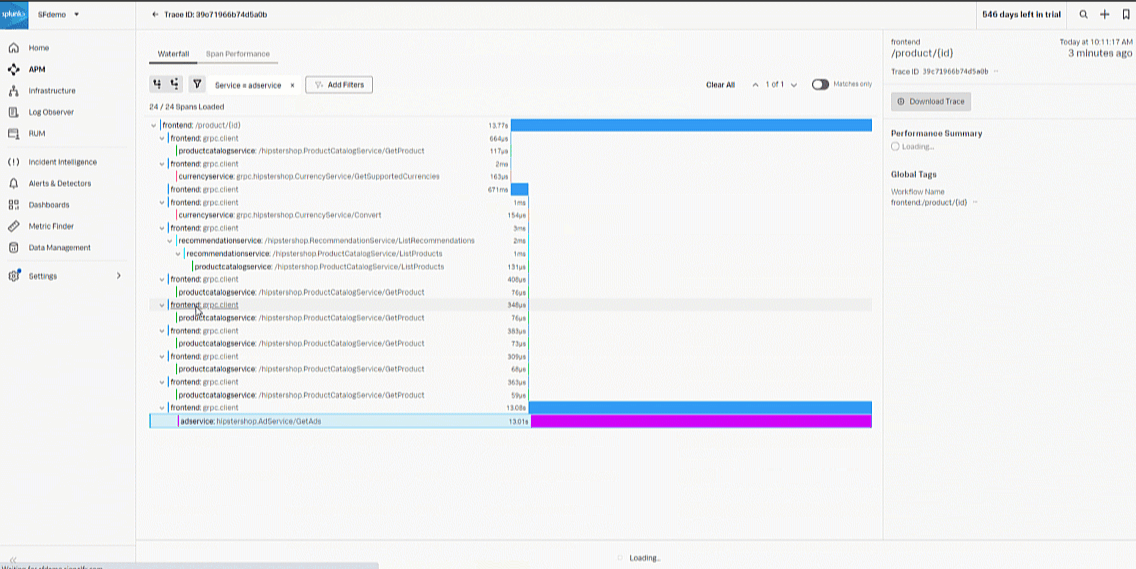
Task: Remove the Service = adservice filter
Action: [292, 86]
